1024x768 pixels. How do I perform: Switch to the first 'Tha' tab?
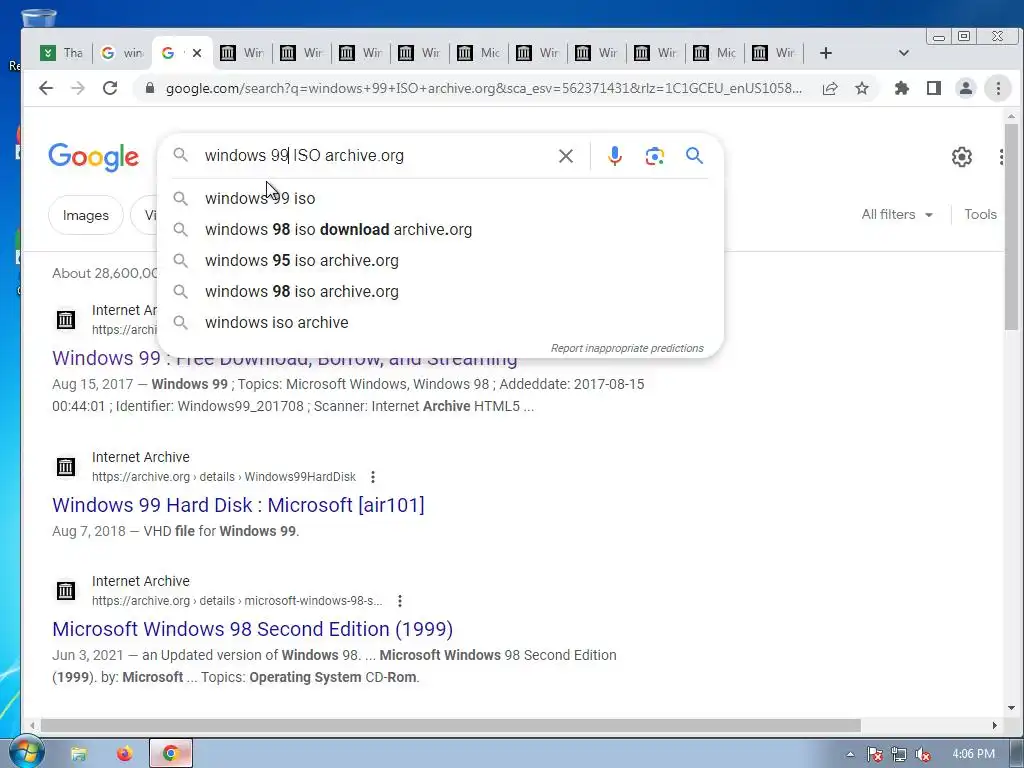pos(62,53)
